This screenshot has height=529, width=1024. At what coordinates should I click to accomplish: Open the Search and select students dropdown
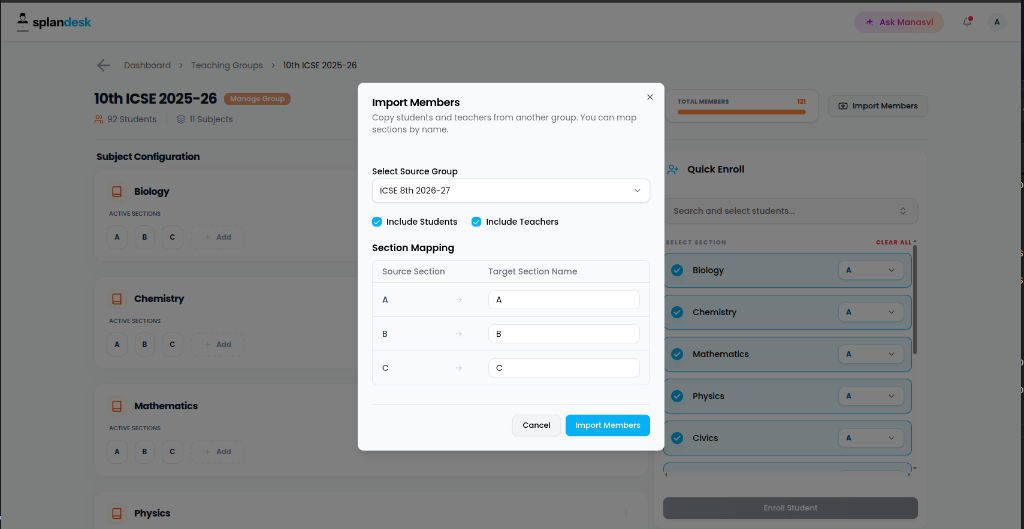(791, 211)
